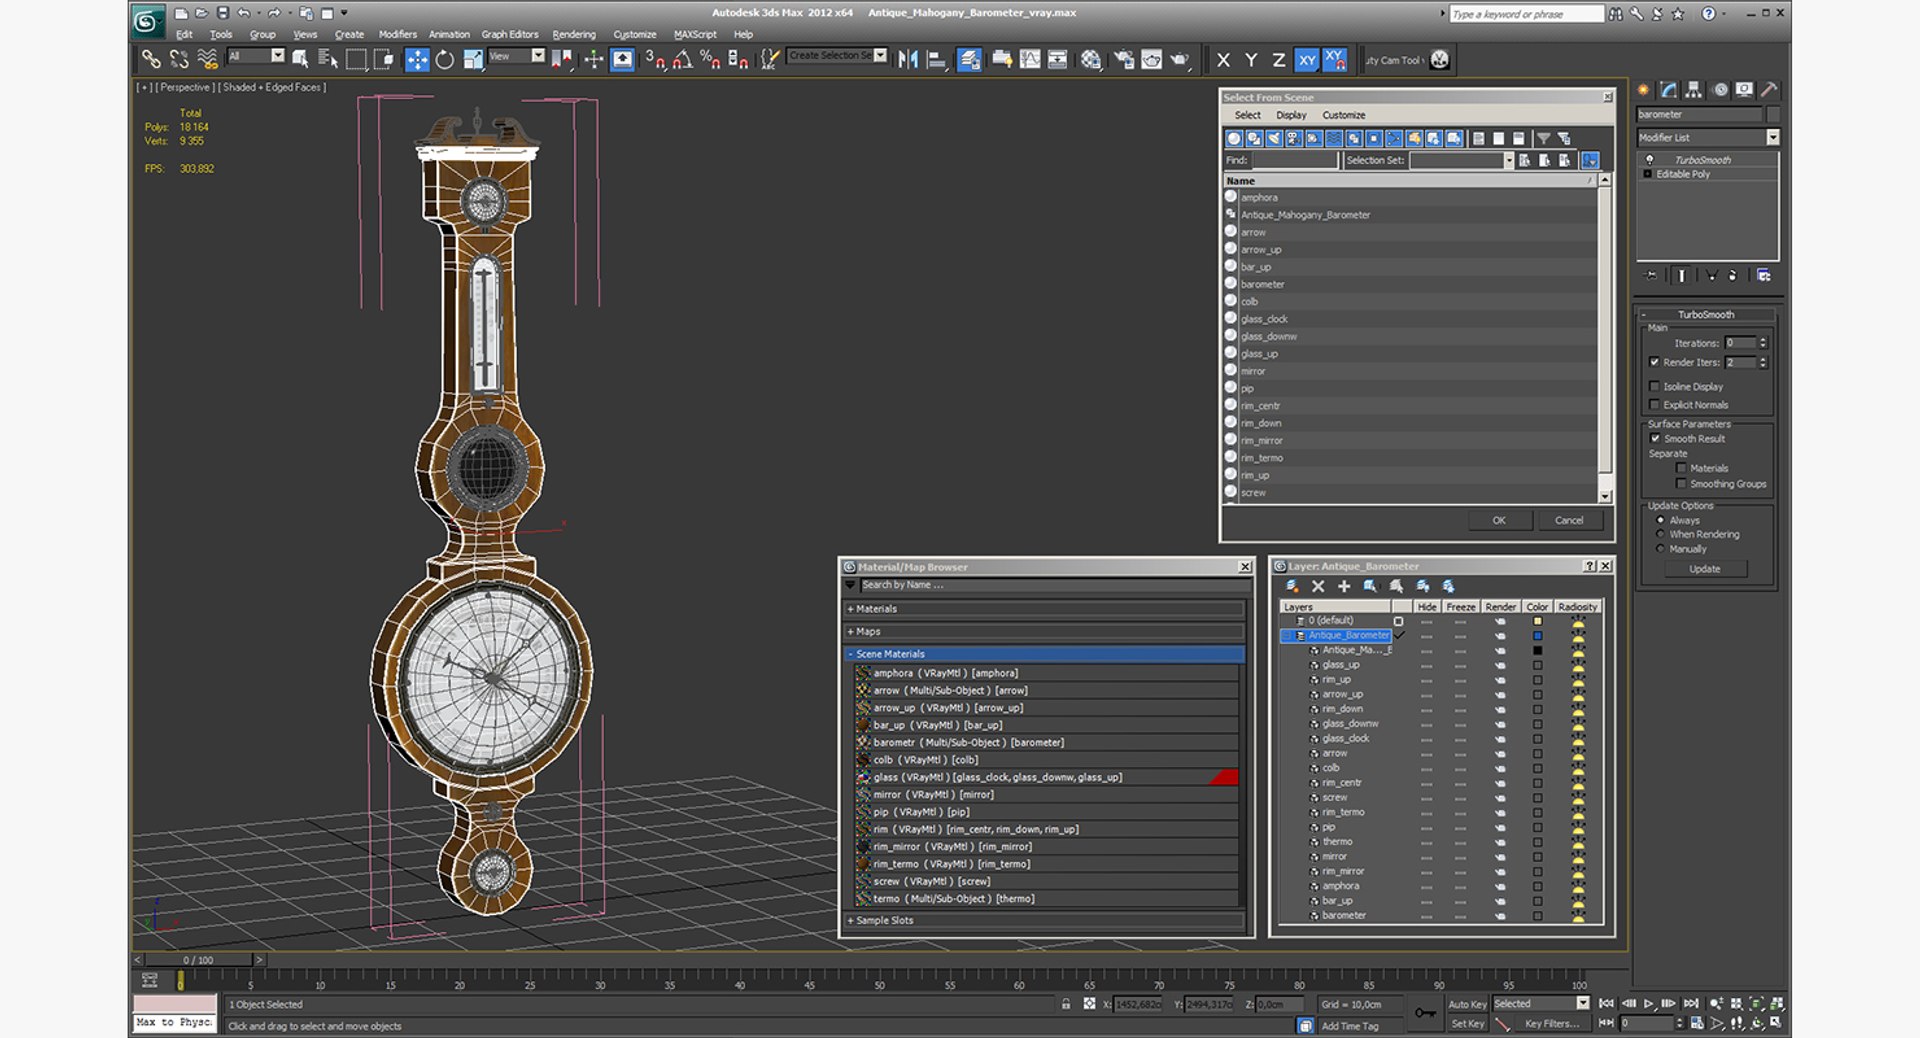
Task: Open the Mirror tool in main toolbar
Action: 908,60
